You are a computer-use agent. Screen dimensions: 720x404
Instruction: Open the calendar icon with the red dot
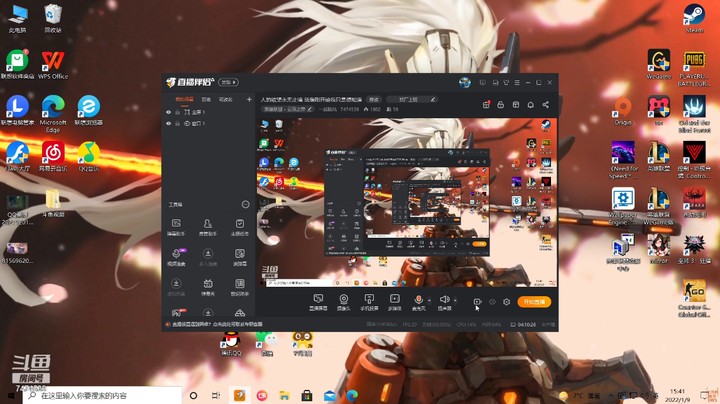pyautogui.click(x=486, y=105)
